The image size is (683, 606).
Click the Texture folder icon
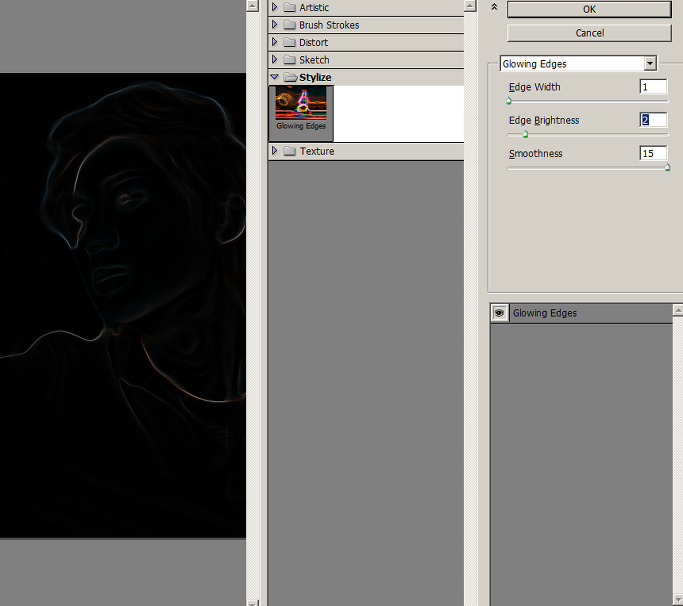(289, 151)
